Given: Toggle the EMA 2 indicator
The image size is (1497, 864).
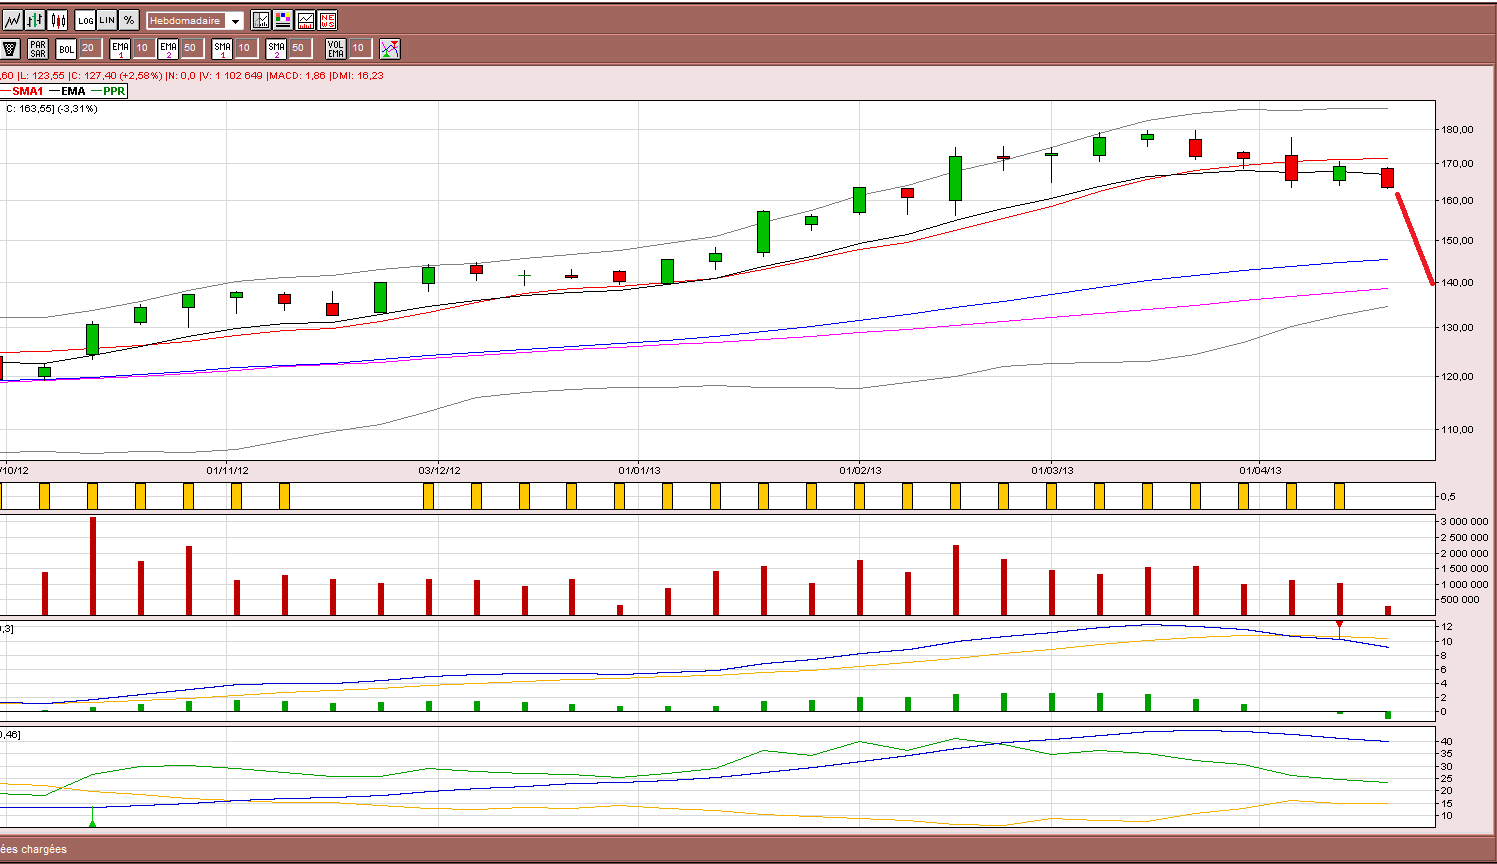Looking at the screenshot, I should 168,48.
